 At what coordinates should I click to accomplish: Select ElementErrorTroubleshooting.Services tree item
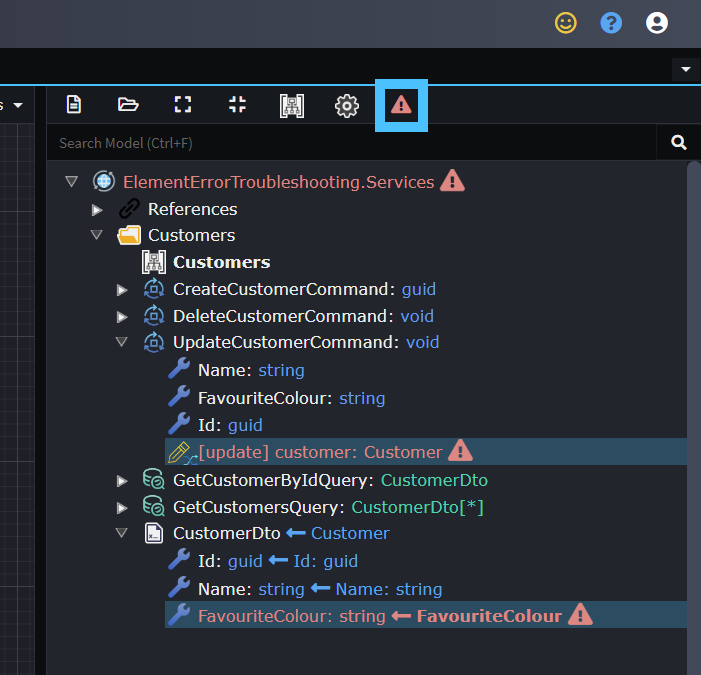tap(279, 182)
